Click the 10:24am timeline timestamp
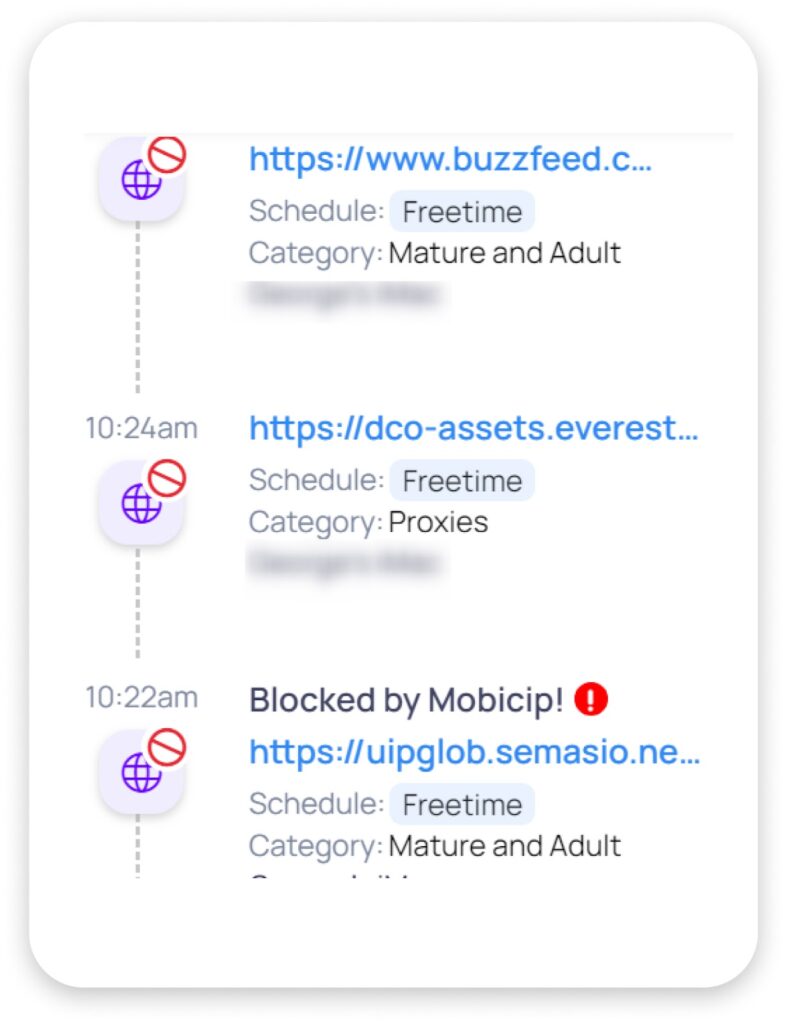 [x=141, y=428]
